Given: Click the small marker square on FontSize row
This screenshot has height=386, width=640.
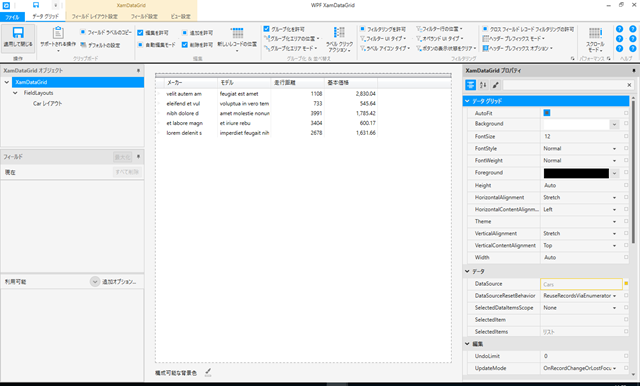Looking at the screenshot, I should [x=626, y=136].
